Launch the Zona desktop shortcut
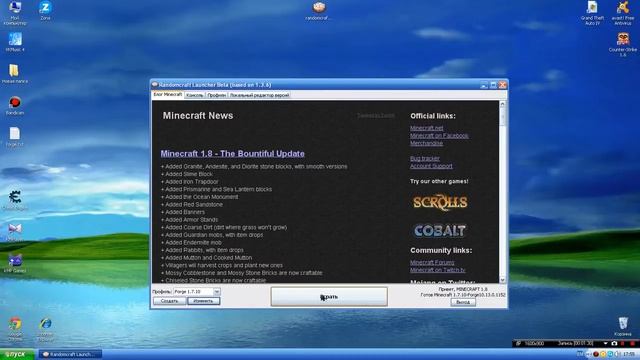This screenshot has width=640, height=360. pos(45,11)
